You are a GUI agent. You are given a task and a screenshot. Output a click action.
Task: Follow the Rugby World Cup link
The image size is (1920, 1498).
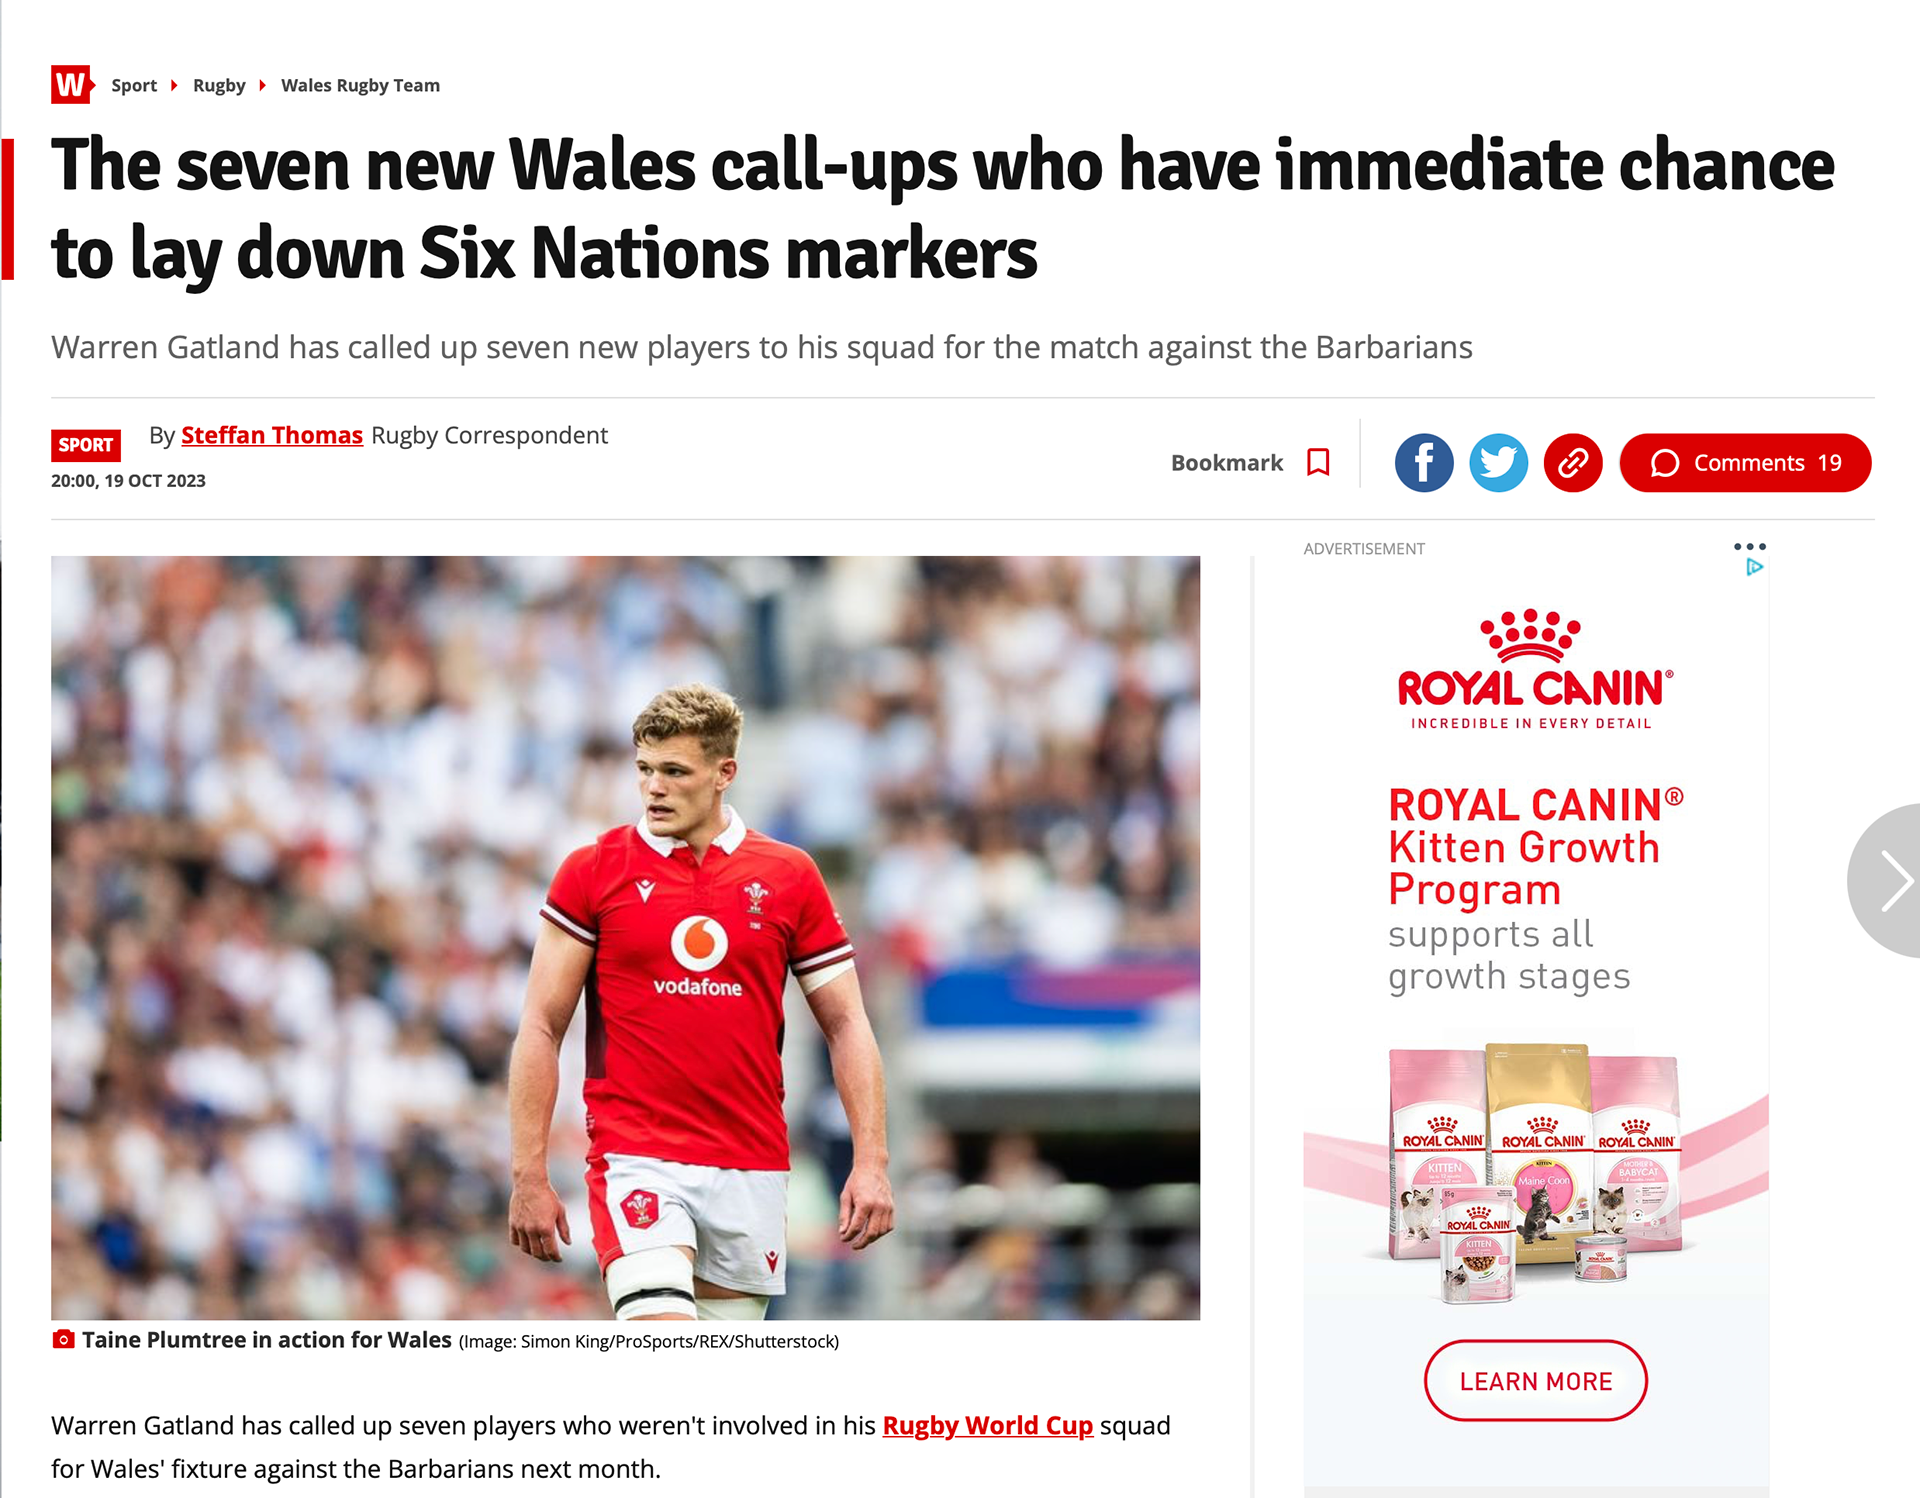(x=988, y=1426)
